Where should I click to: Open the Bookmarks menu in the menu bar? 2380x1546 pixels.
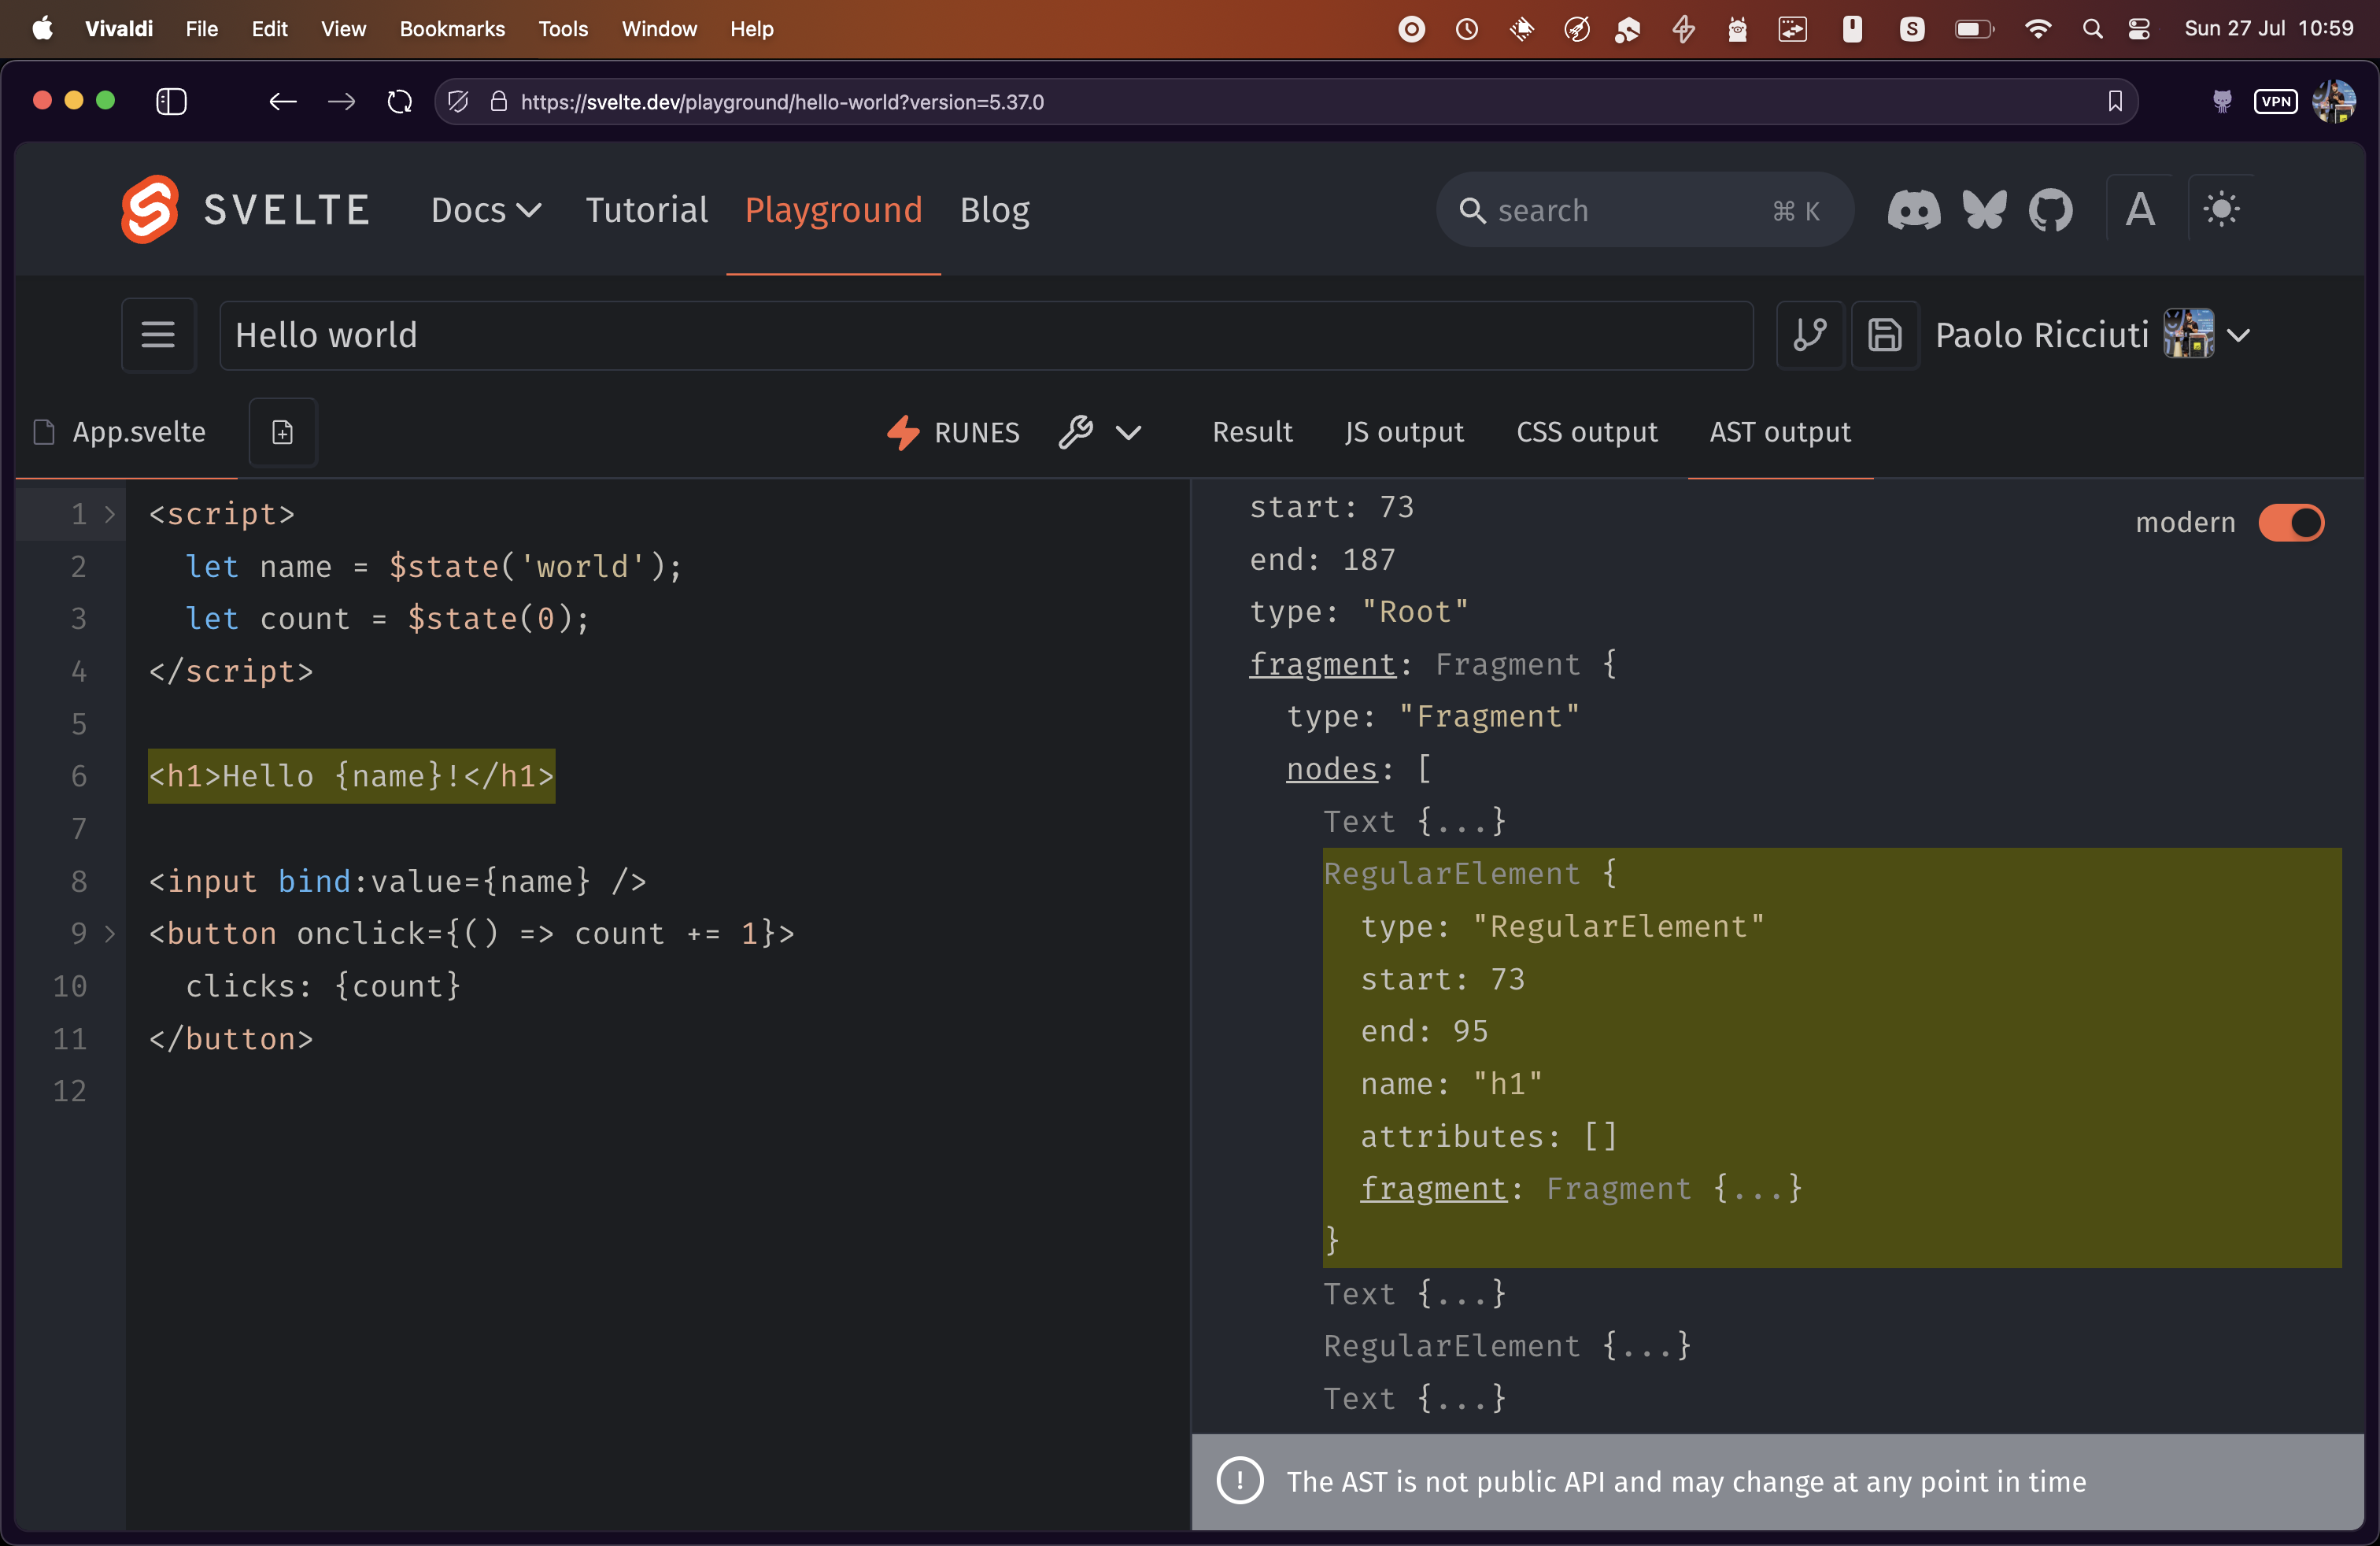click(x=452, y=29)
